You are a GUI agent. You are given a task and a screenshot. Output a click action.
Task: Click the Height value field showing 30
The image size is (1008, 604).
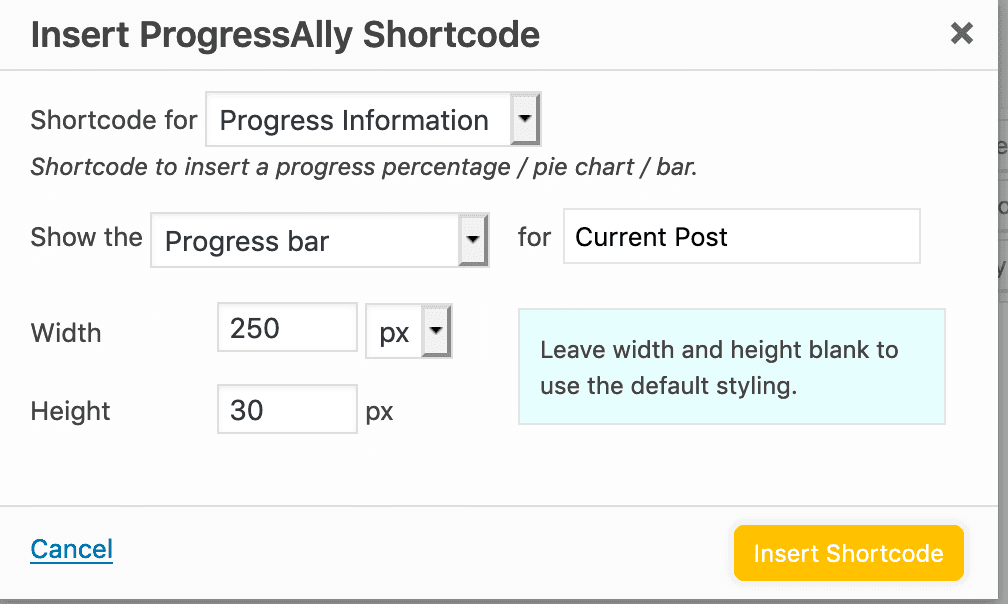click(287, 409)
